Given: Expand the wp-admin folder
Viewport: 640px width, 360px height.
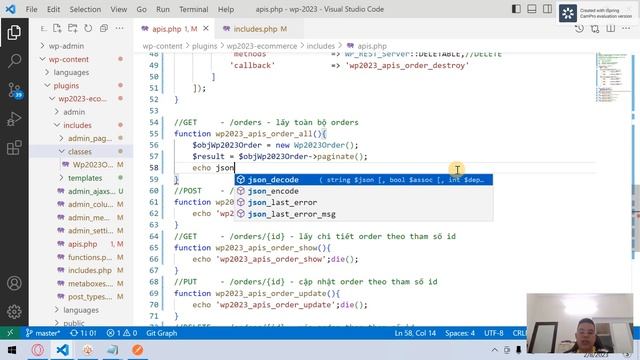Looking at the screenshot, I should (x=66, y=46).
